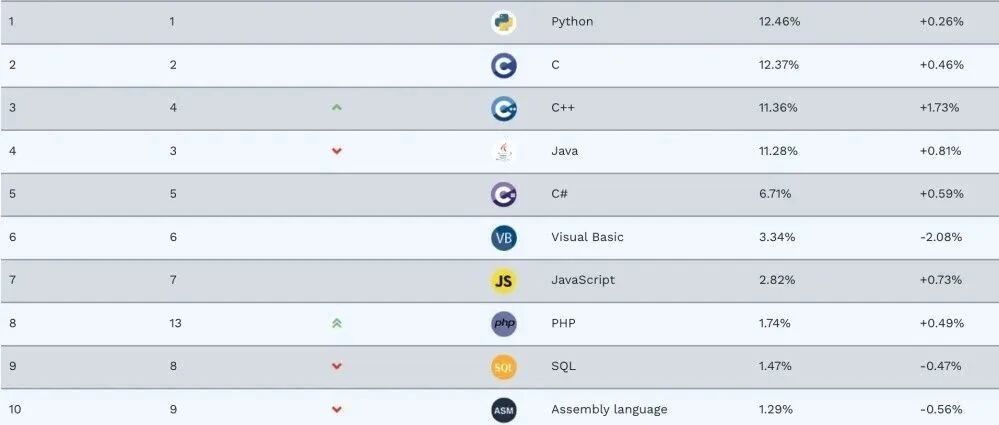Click the red down arrow in Assembly row
This screenshot has height=425, width=999.
pyautogui.click(x=337, y=409)
